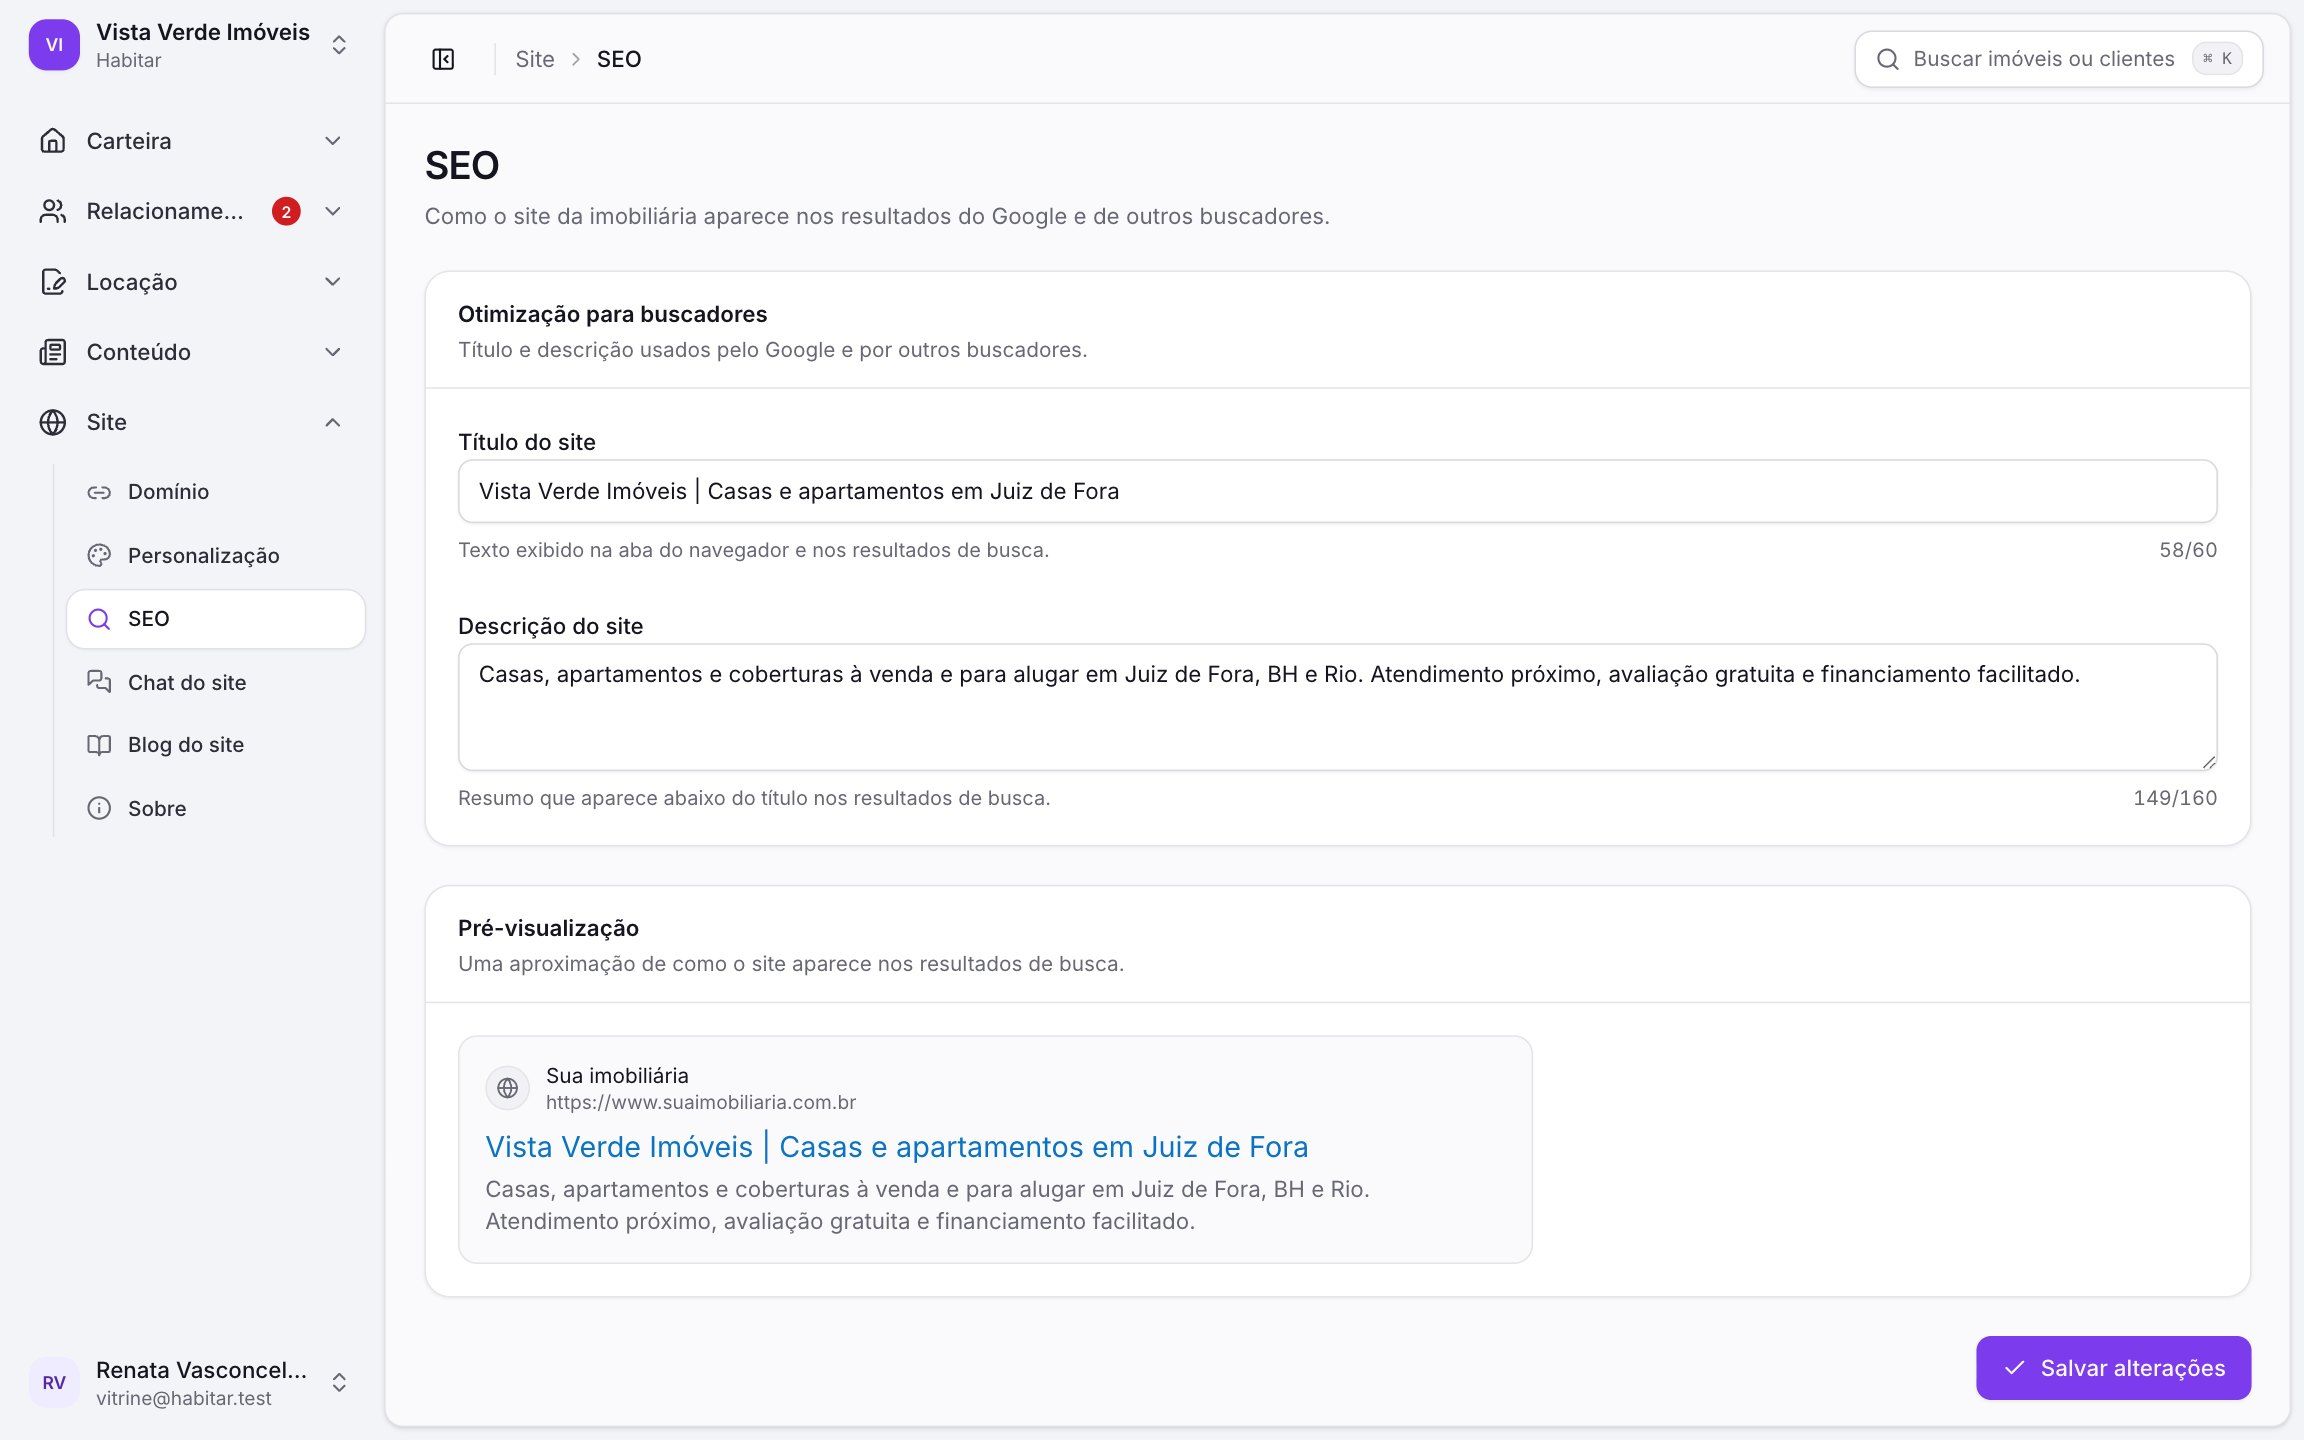Collapse the sidebar with the panel toggle icon

pyautogui.click(x=443, y=59)
